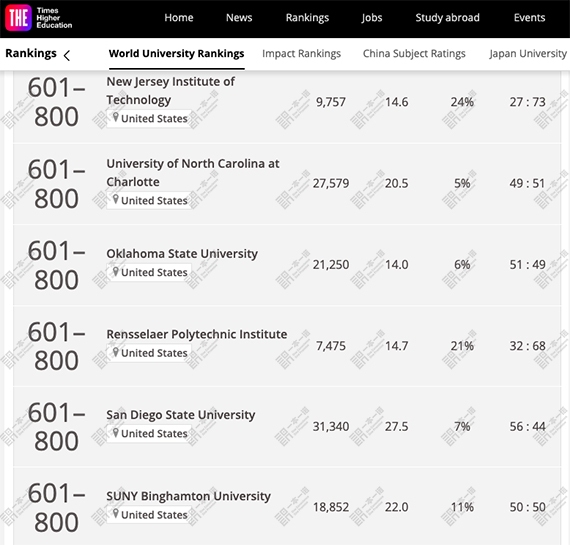Open the Rensselaer Polytechnic Institute link
This screenshot has width=570, height=545.
tap(197, 334)
